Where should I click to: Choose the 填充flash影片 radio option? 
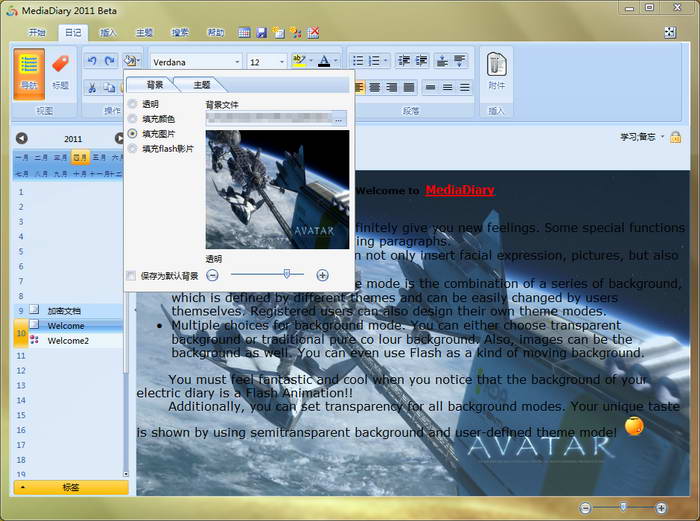click(x=133, y=148)
